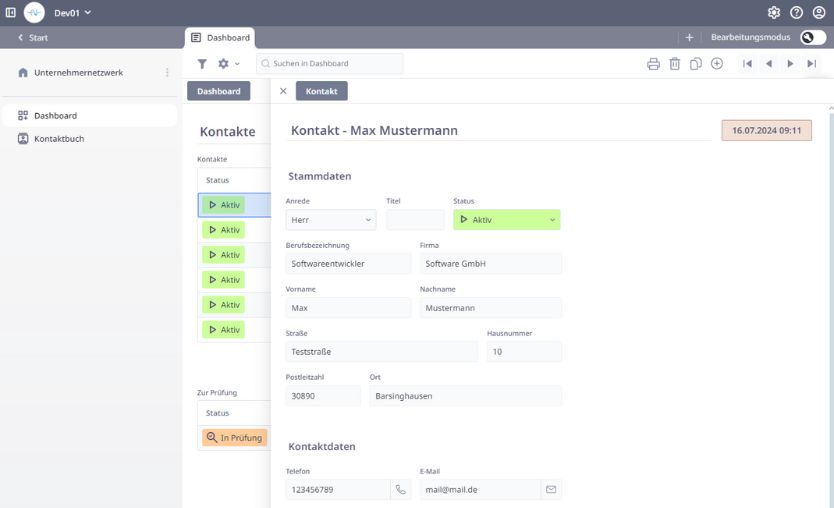Click the print icon in toolbar
This screenshot has height=508, width=834.
point(653,64)
